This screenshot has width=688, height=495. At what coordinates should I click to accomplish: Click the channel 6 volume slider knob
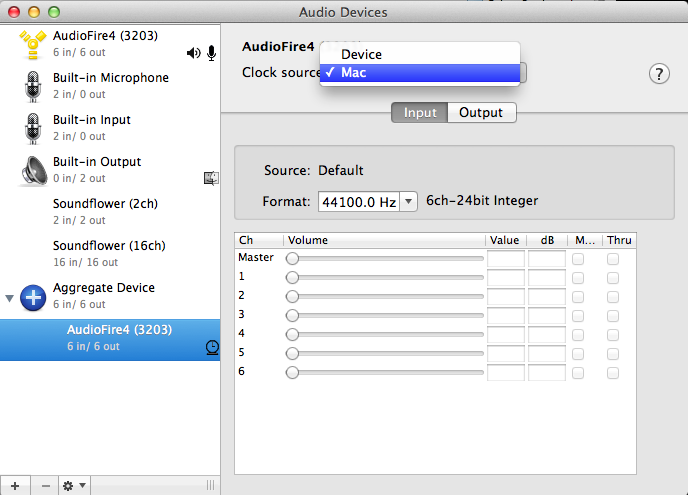pos(292,373)
